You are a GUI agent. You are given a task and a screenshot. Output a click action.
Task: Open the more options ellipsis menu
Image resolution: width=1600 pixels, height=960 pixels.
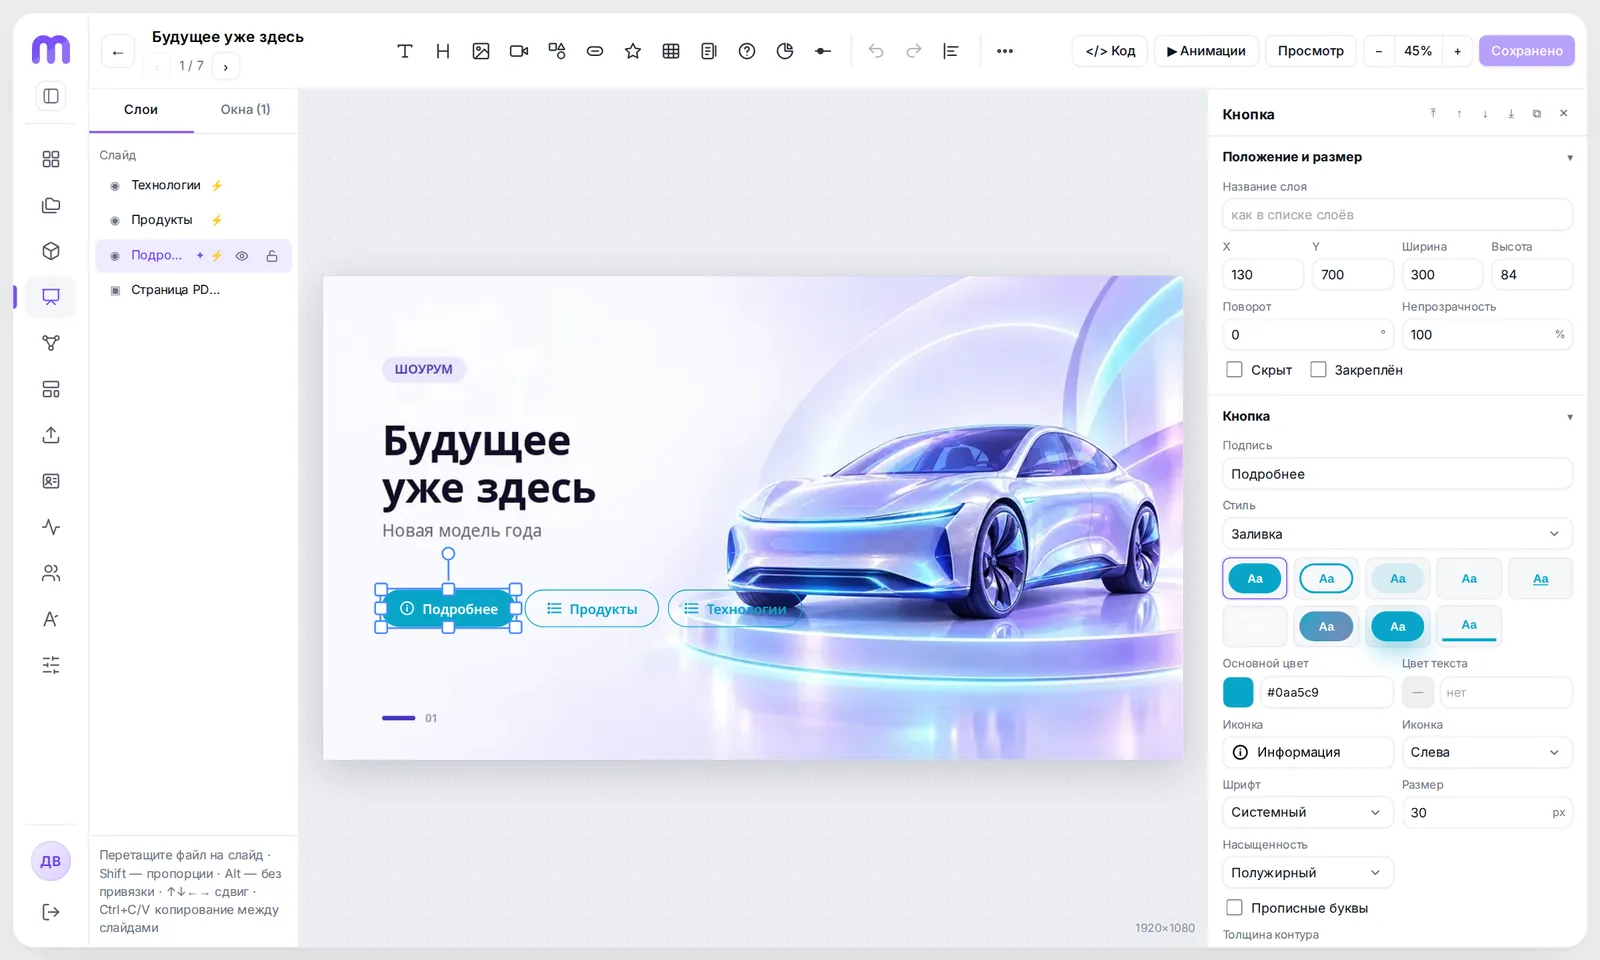[1005, 51]
